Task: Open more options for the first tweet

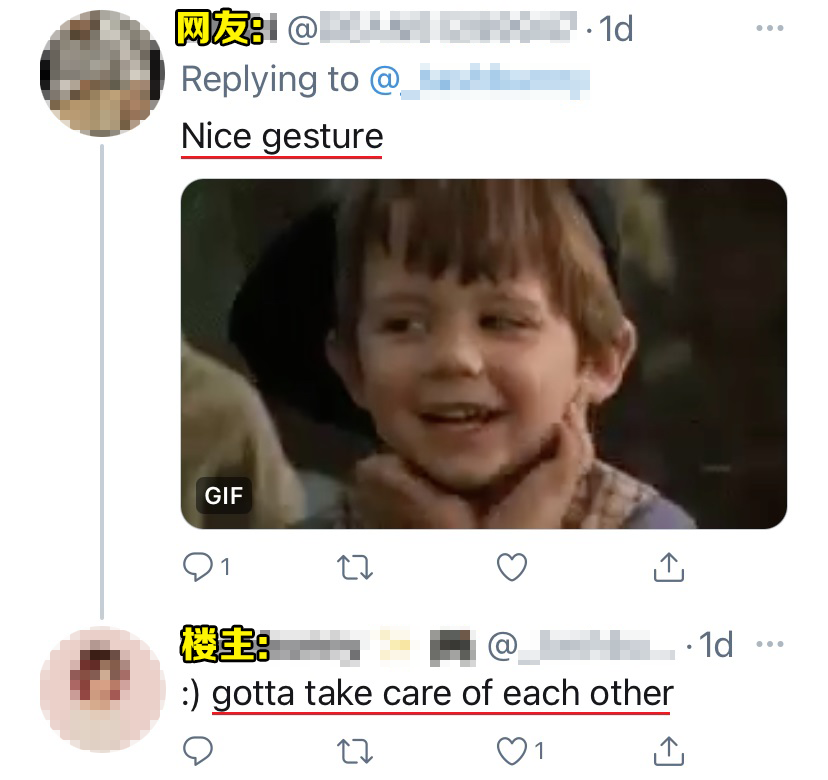Action: [x=769, y=28]
